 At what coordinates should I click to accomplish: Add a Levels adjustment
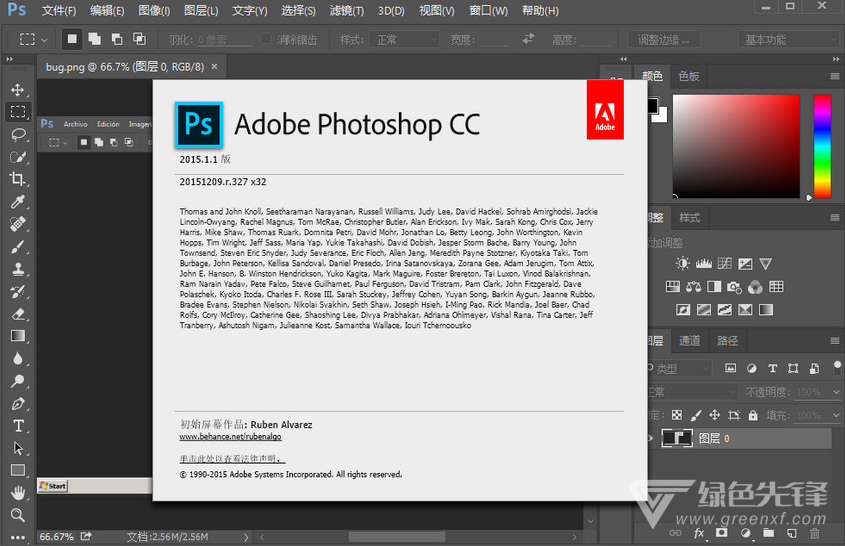[x=703, y=264]
